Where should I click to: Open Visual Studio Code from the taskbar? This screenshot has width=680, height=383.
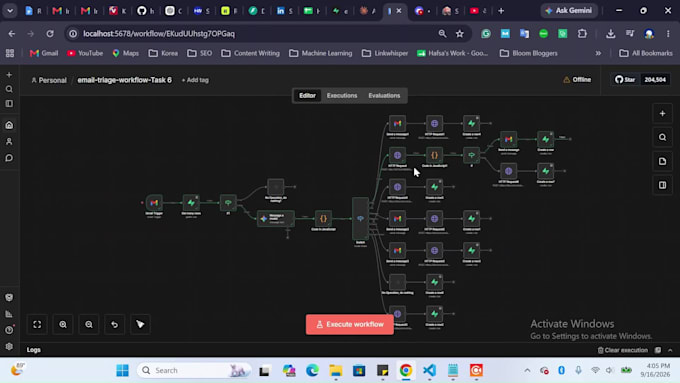429,370
